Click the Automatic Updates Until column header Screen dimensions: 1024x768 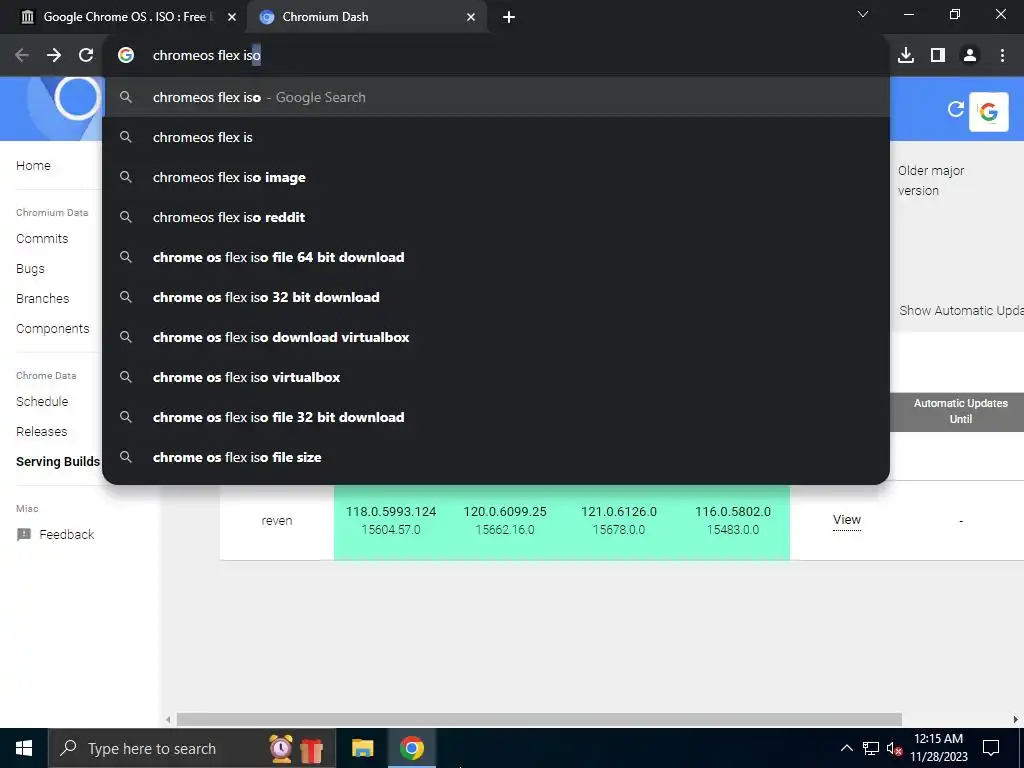960,411
